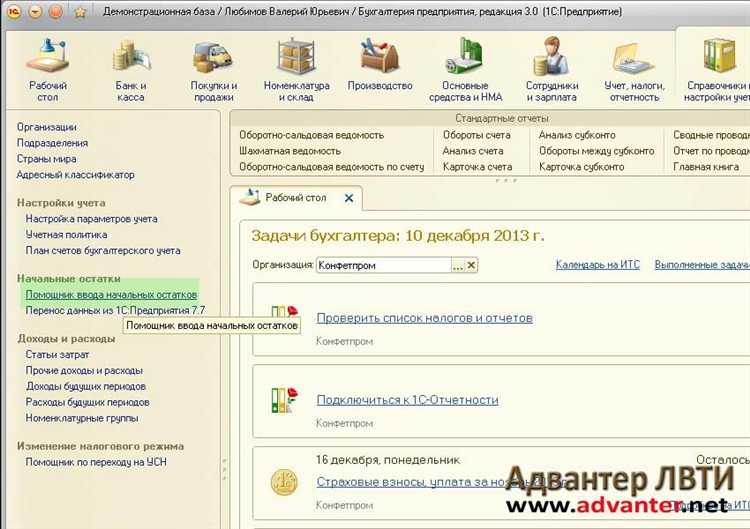
Task: Open Номенклатура и склад section
Action: (x=296, y=60)
